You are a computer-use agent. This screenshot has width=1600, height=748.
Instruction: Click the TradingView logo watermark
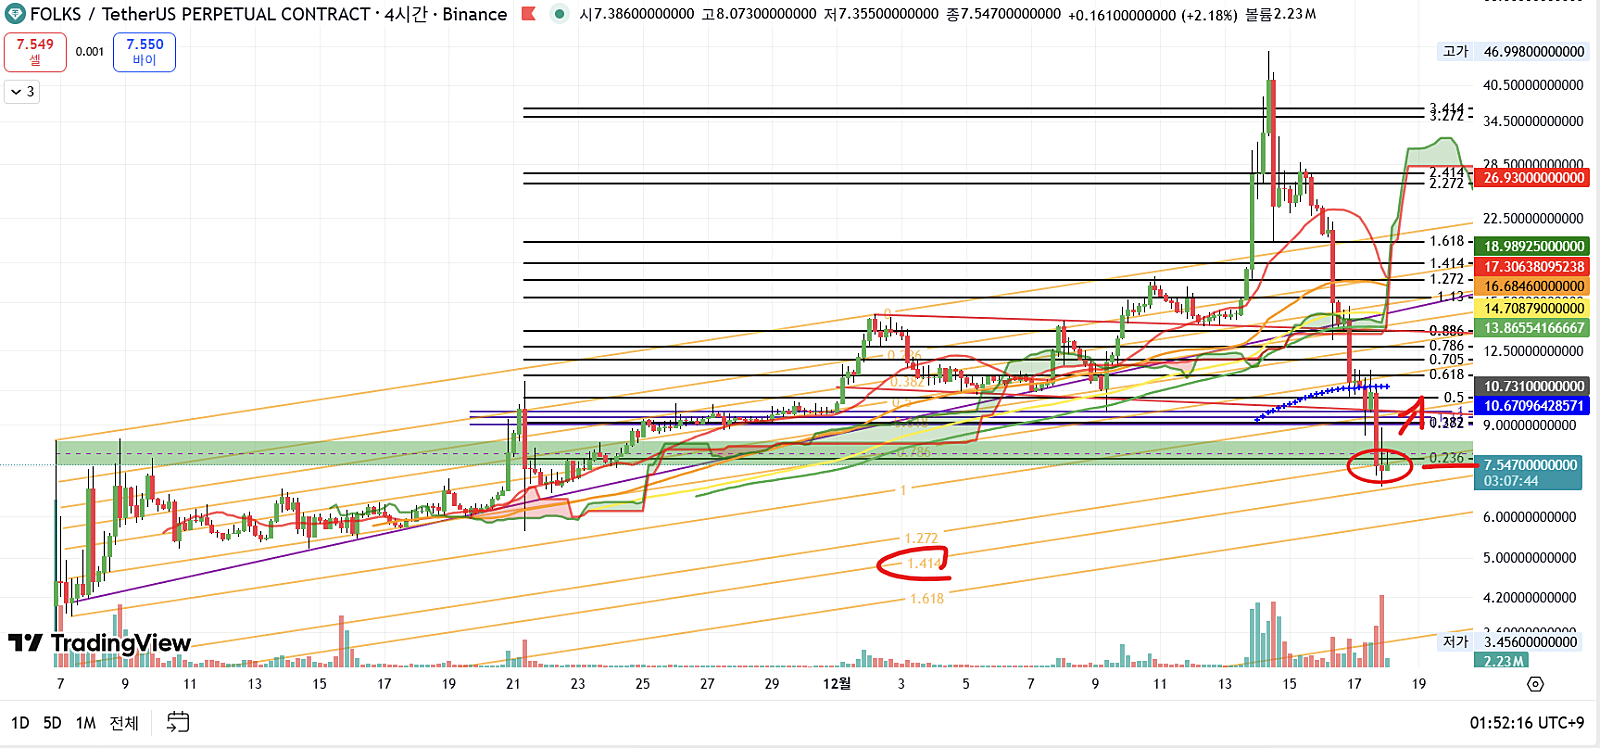[99, 643]
